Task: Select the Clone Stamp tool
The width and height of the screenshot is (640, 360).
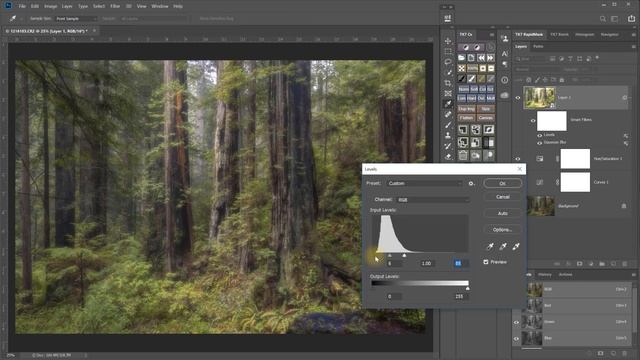Action: (448, 135)
